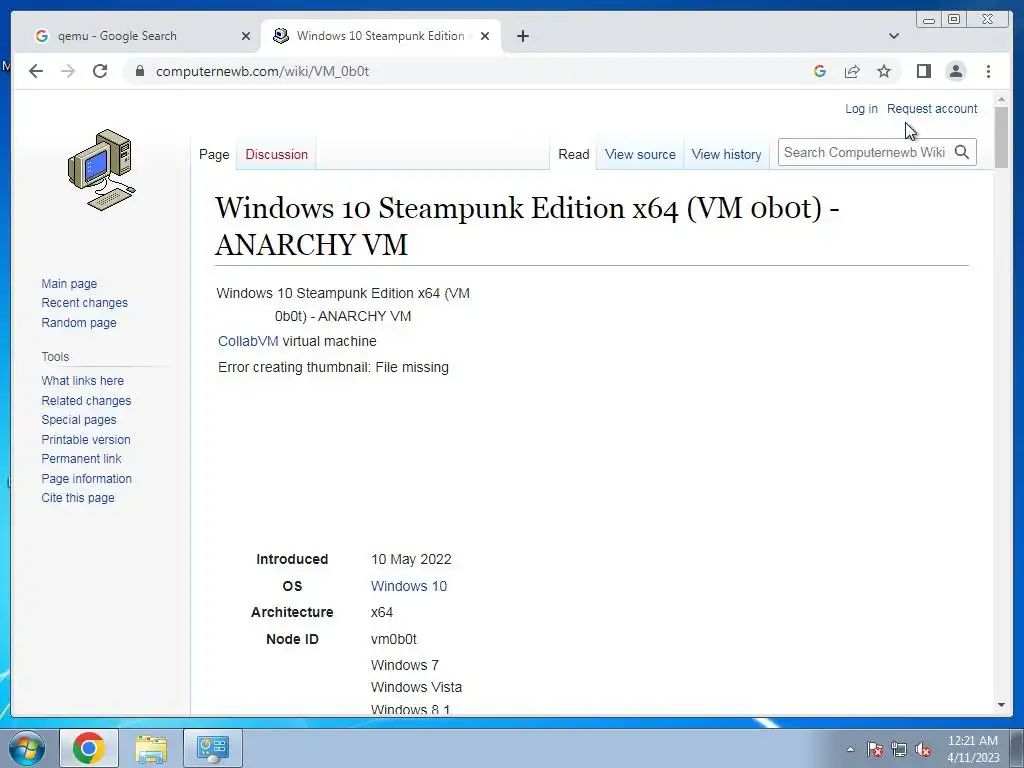Image resolution: width=1024 pixels, height=768 pixels.
Task: Go back with the browser back arrow
Action: click(x=36, y=71)
